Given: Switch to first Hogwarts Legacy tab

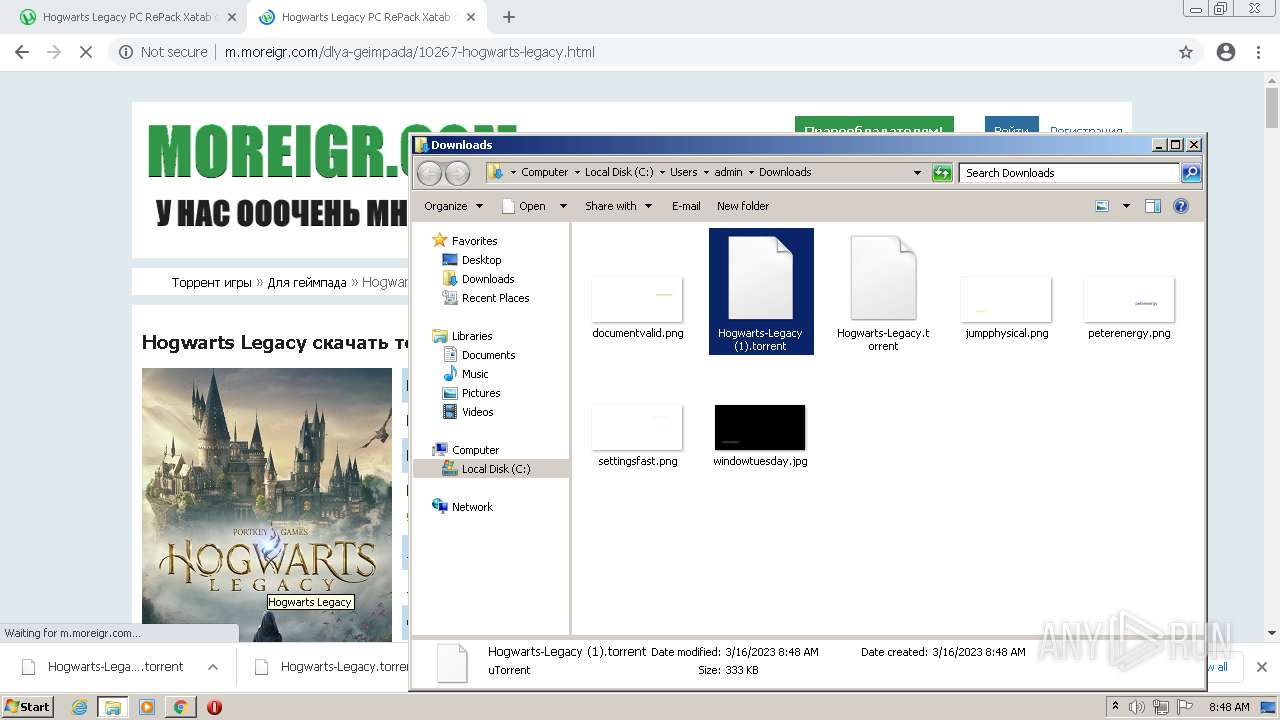Looking at the screenshot, I should click(126, 17).
